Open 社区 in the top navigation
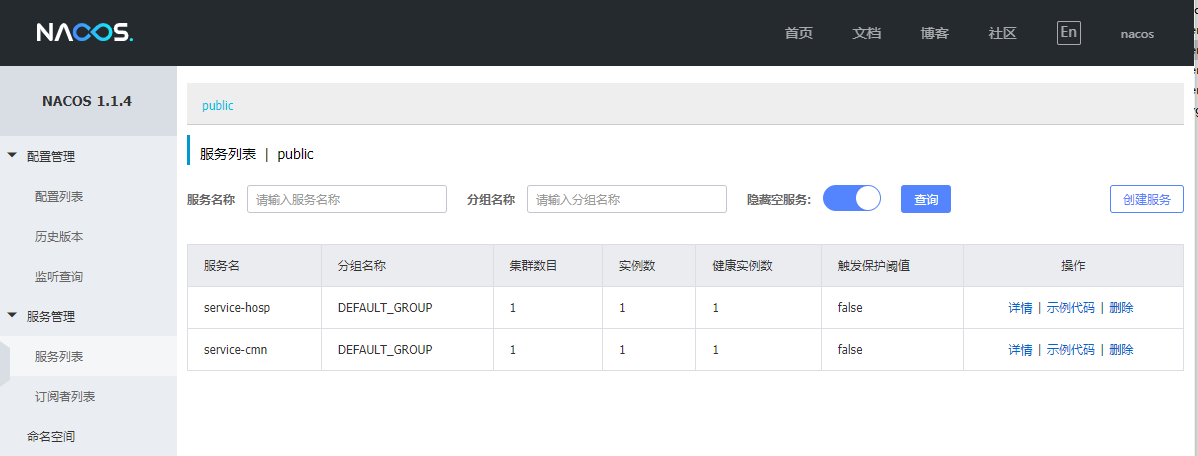1198x456 pixels. 1002,33
